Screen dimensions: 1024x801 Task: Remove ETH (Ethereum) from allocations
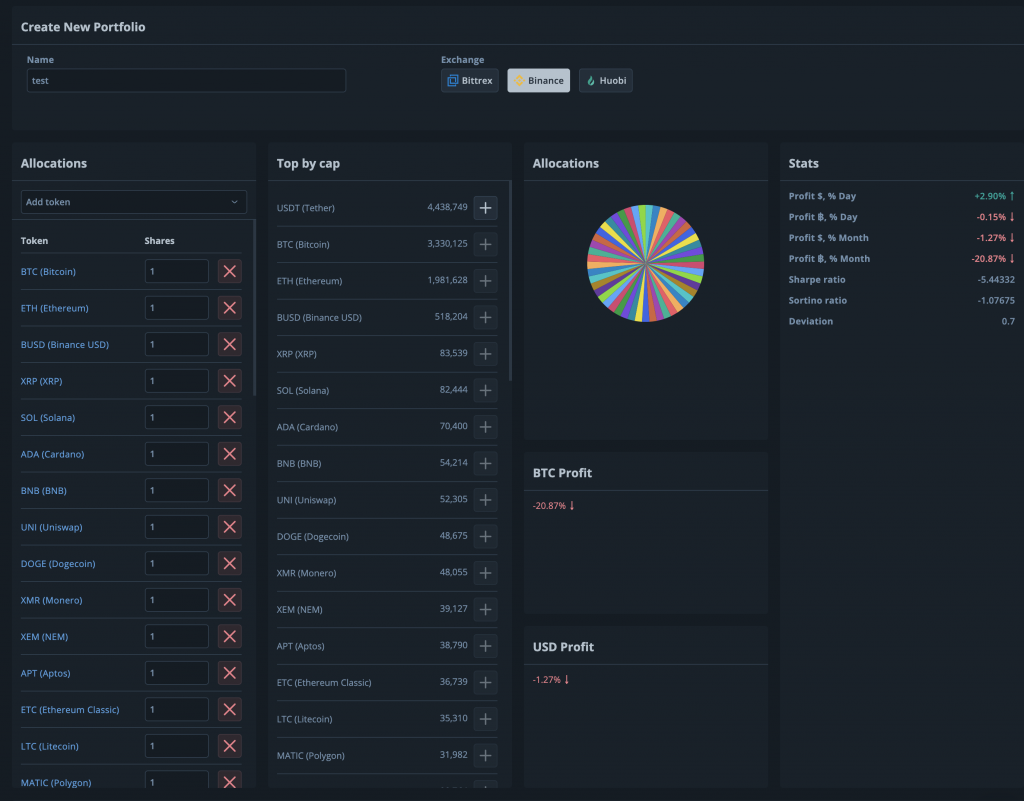tap(229, 308)
